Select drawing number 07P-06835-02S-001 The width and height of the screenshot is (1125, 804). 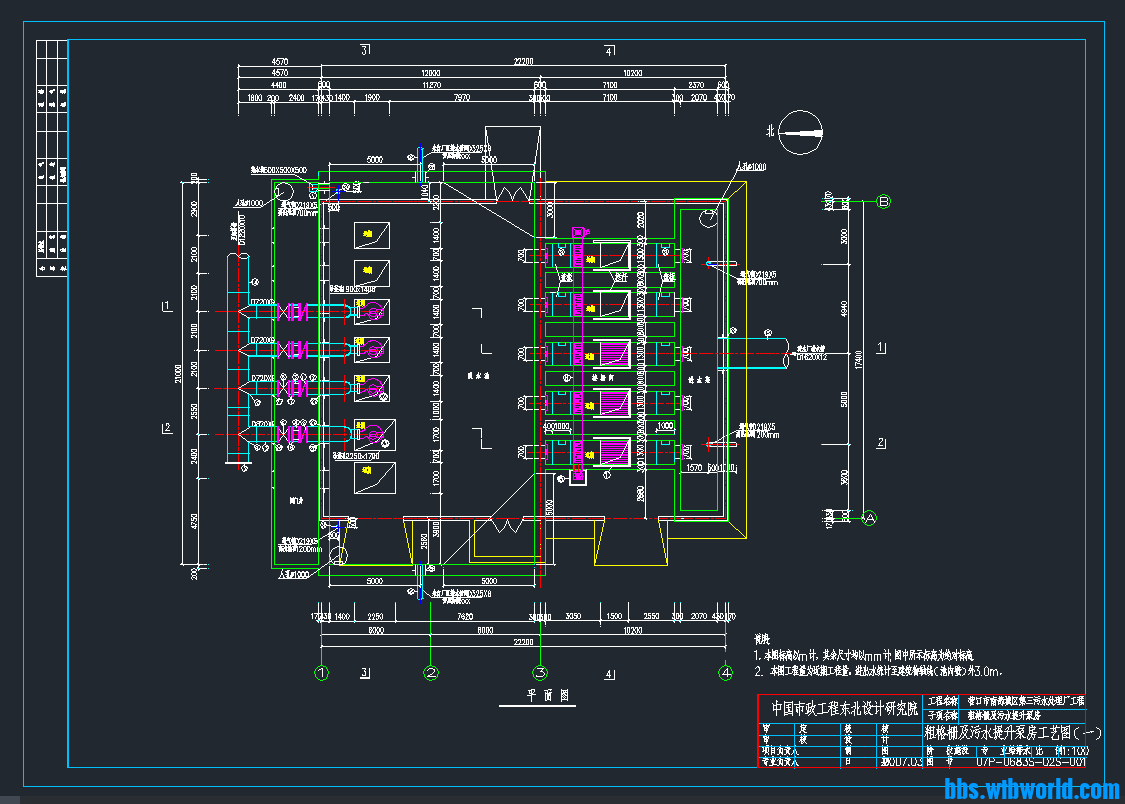click(x=1030, y=762)
